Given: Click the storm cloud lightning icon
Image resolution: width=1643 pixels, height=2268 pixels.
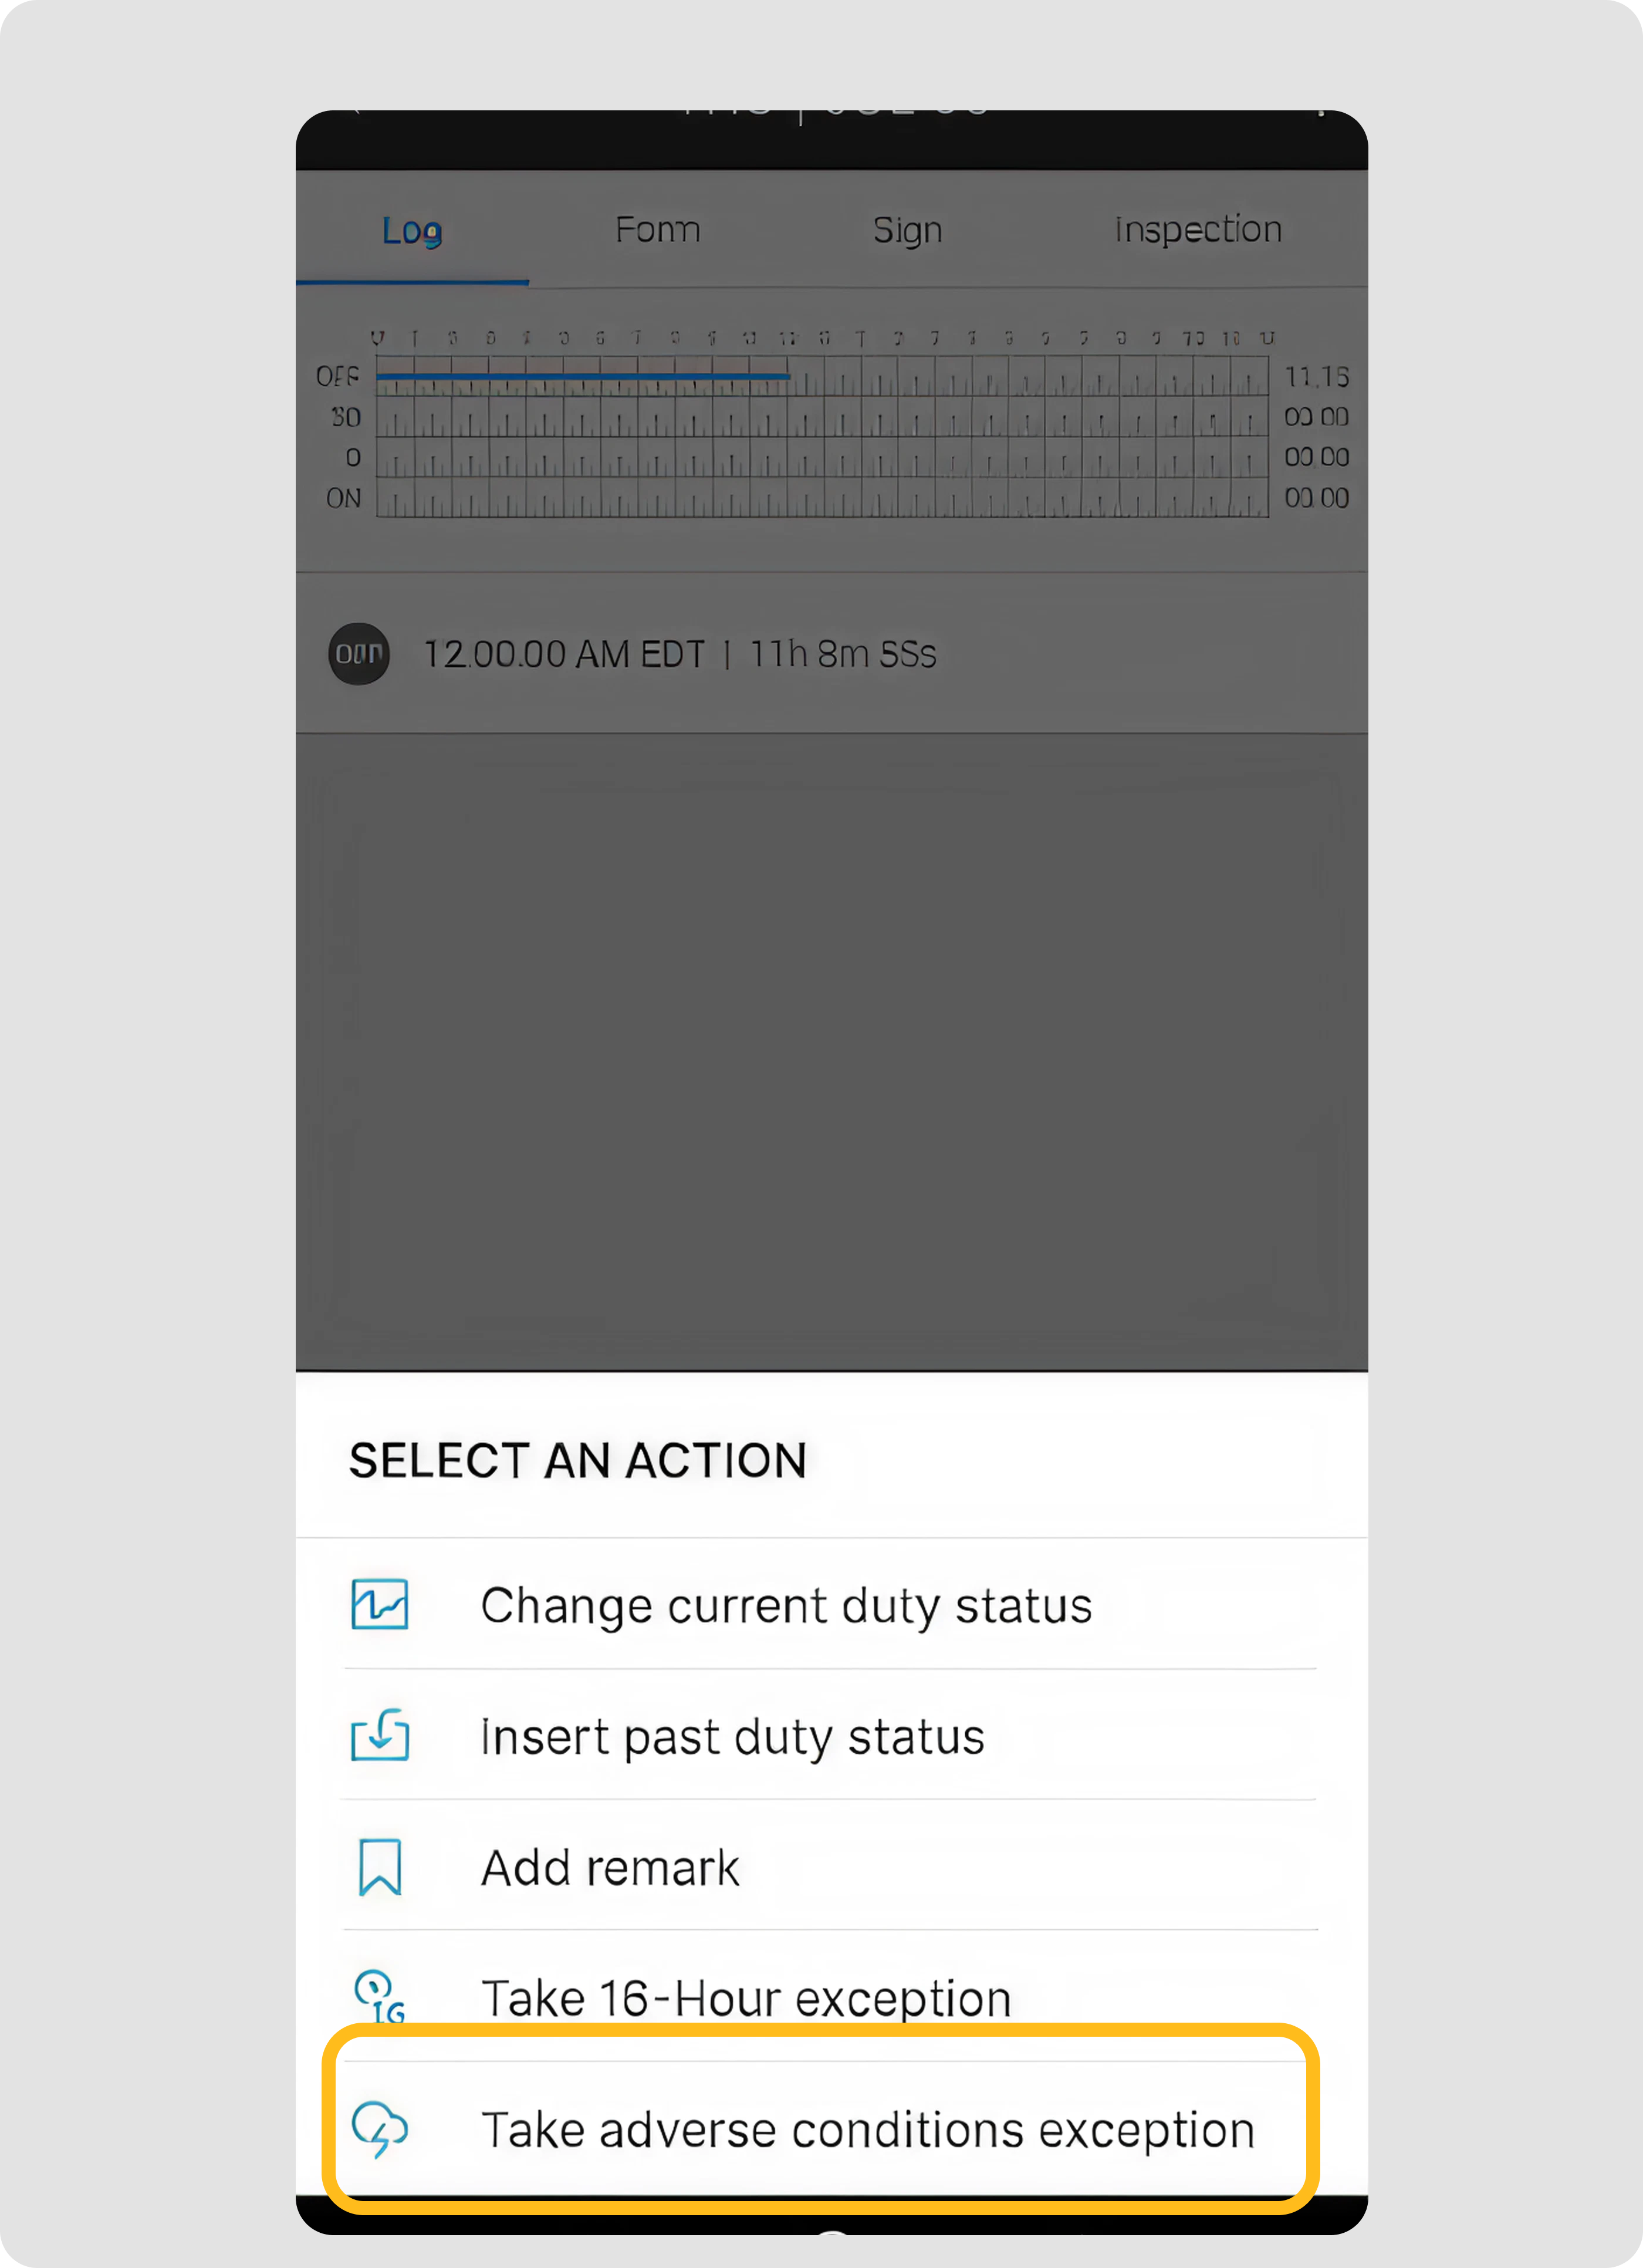Looking at the screenshot, I should (x=380, y=2128).
